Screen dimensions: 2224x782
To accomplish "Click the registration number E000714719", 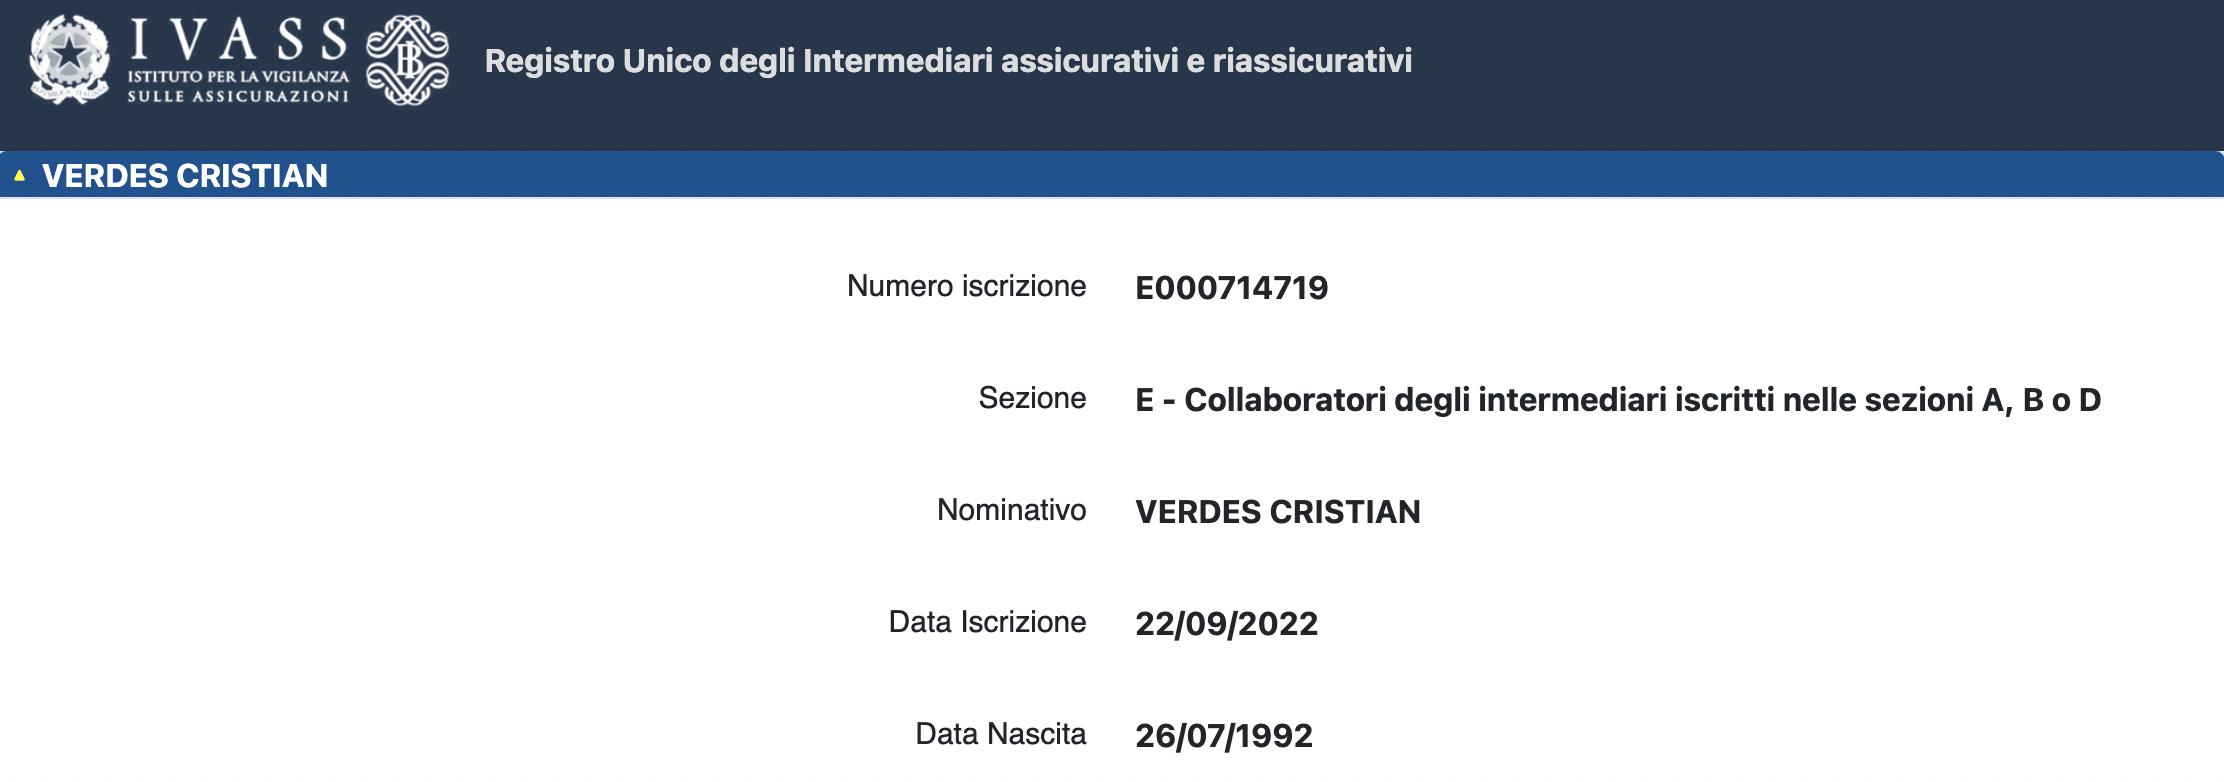I will 1231,288.
